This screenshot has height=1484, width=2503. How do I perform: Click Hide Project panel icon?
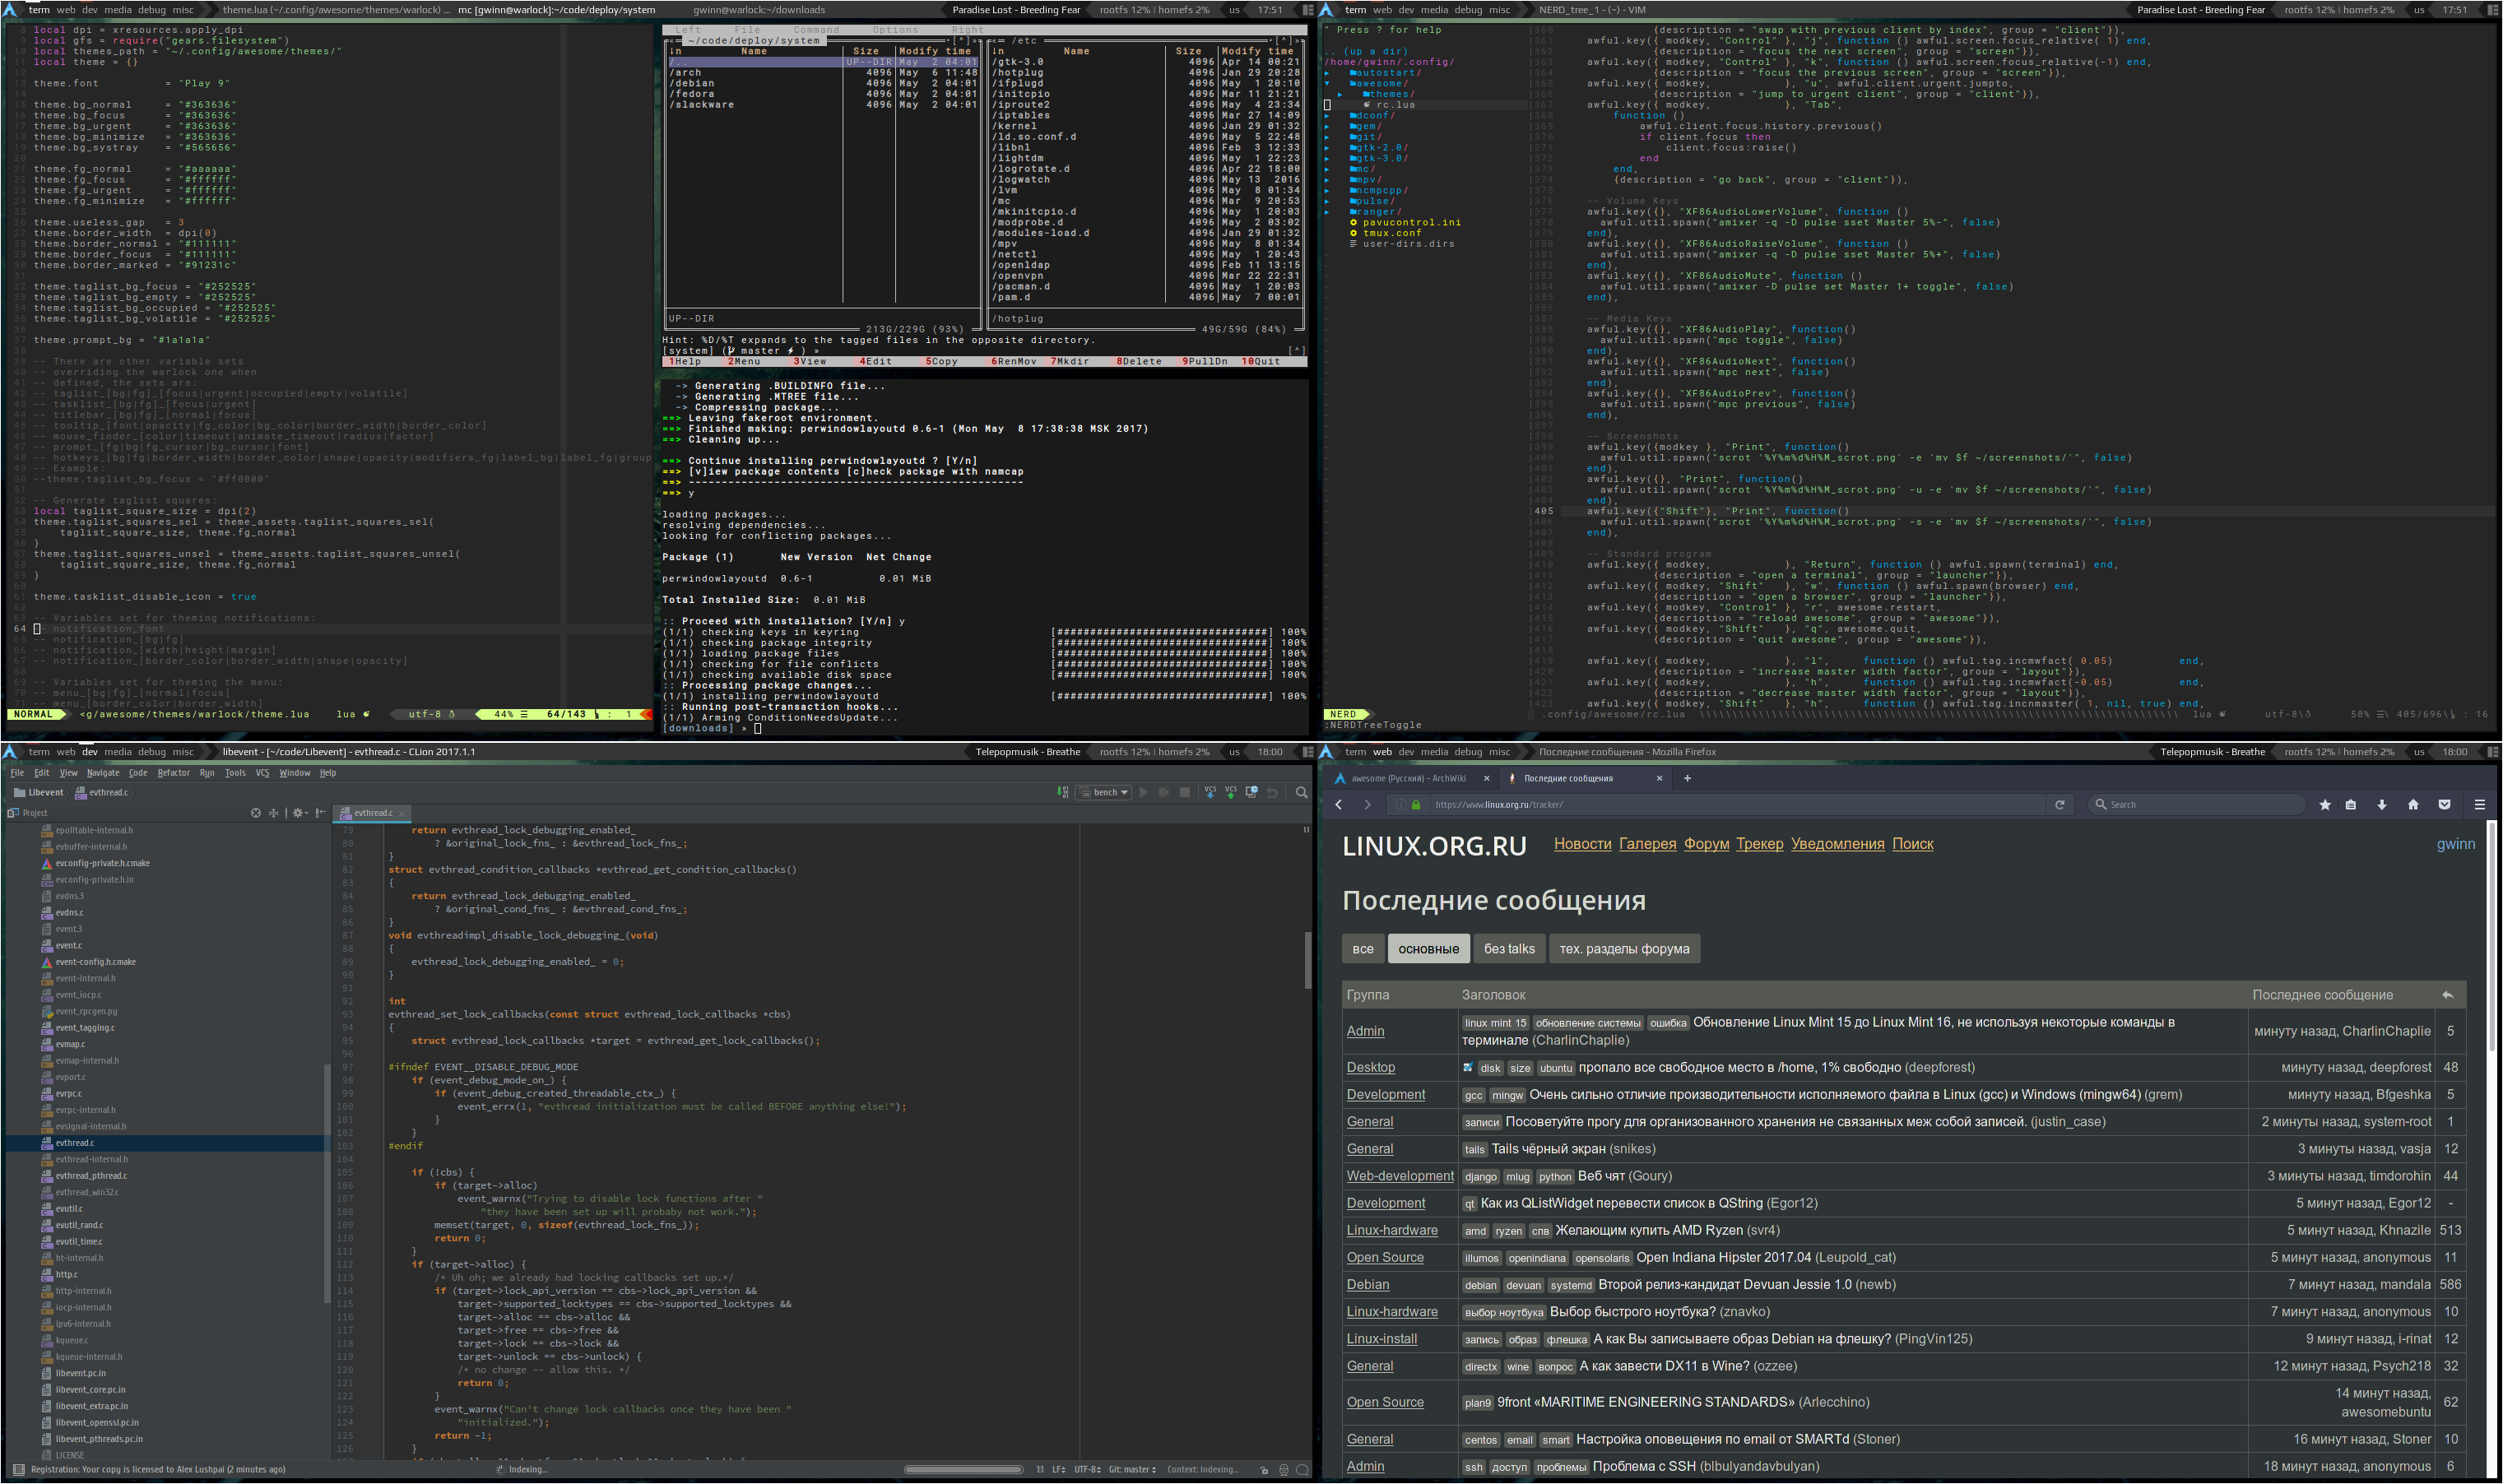pos(320,813)
